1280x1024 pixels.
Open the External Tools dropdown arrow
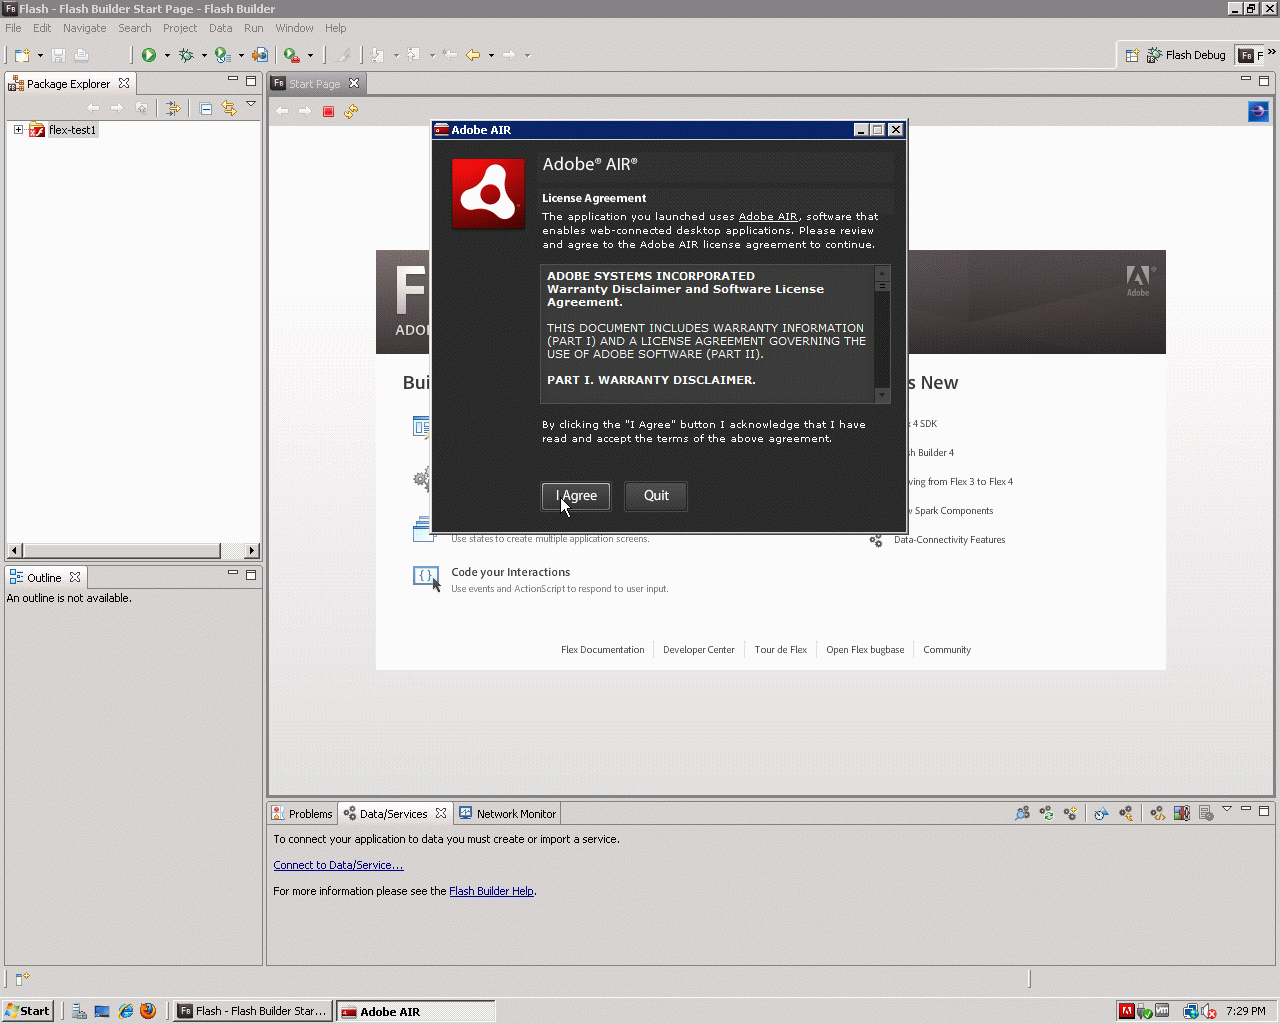[310, 55]
